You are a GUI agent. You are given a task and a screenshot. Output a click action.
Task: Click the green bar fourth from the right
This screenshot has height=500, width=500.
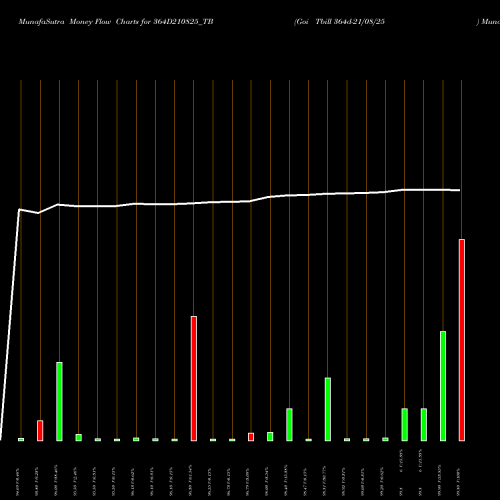404,425
